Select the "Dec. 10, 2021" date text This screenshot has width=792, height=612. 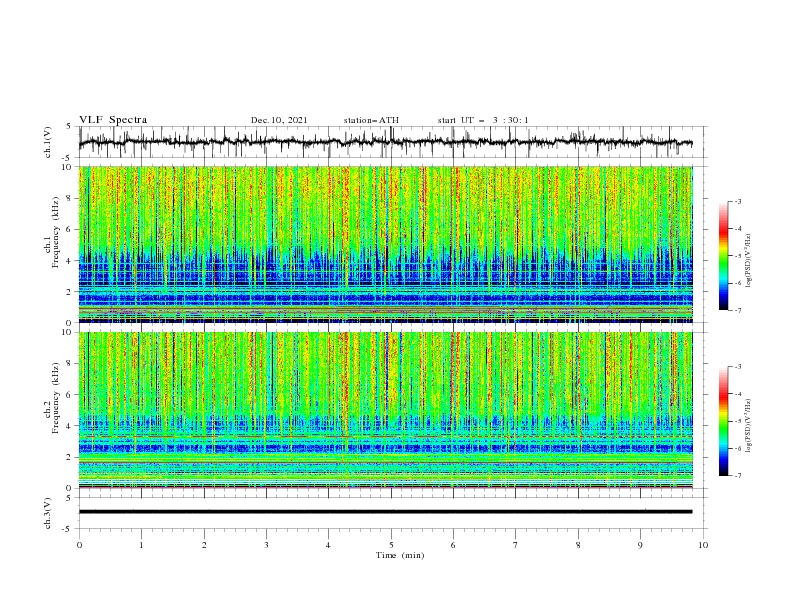(279, 120)
